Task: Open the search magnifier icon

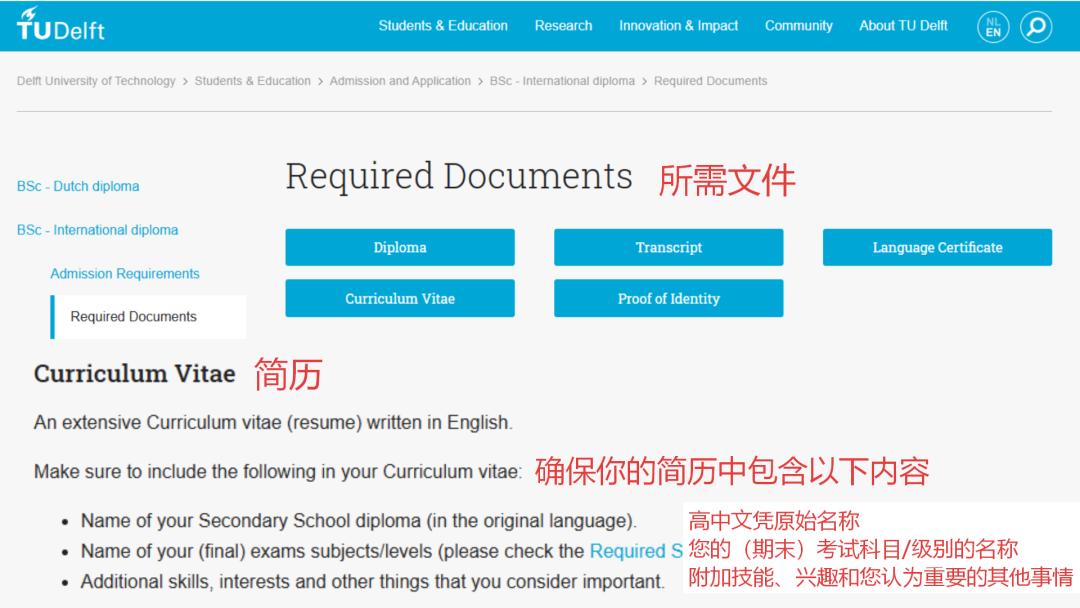Action: click(x=1035, y=27)
